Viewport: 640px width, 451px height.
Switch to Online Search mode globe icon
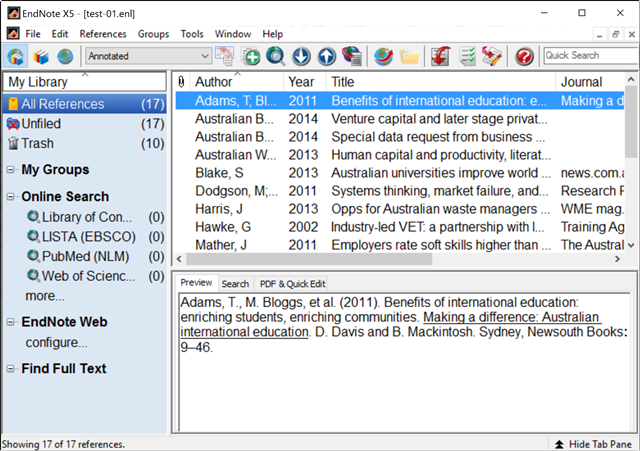(65, 56)
